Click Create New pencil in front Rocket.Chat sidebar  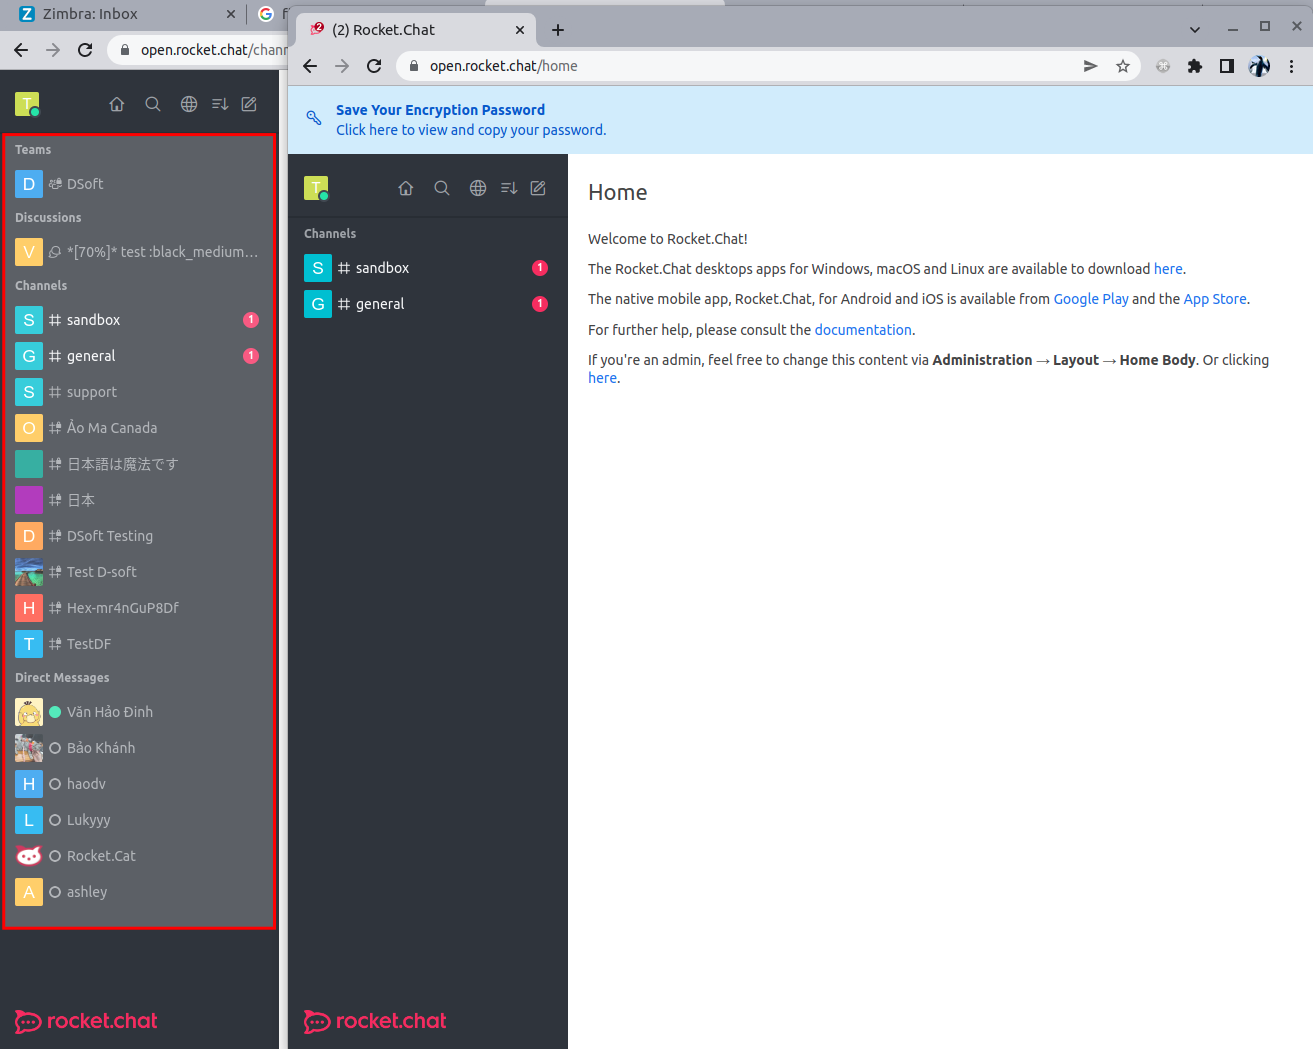(538, 188)
